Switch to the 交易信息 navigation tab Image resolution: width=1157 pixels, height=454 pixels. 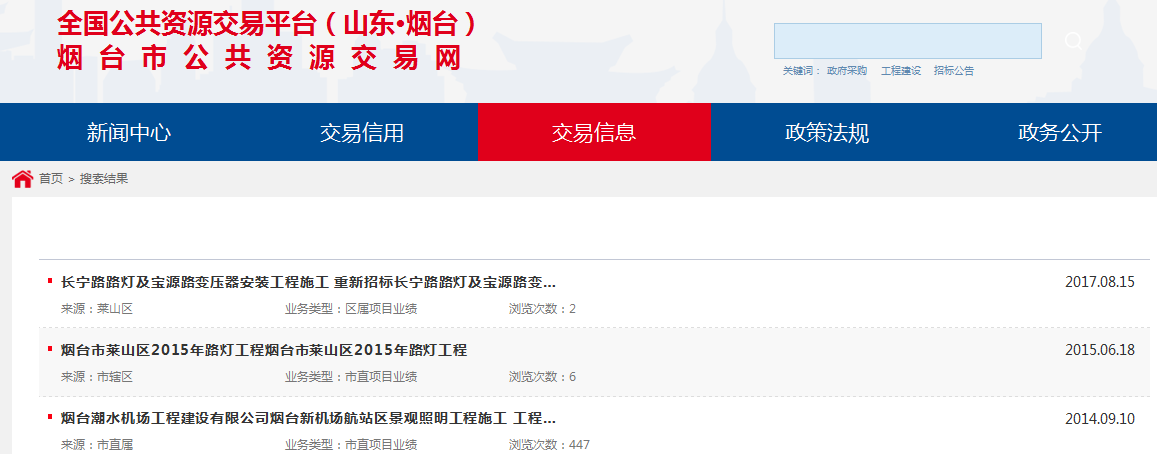[594, 133]
